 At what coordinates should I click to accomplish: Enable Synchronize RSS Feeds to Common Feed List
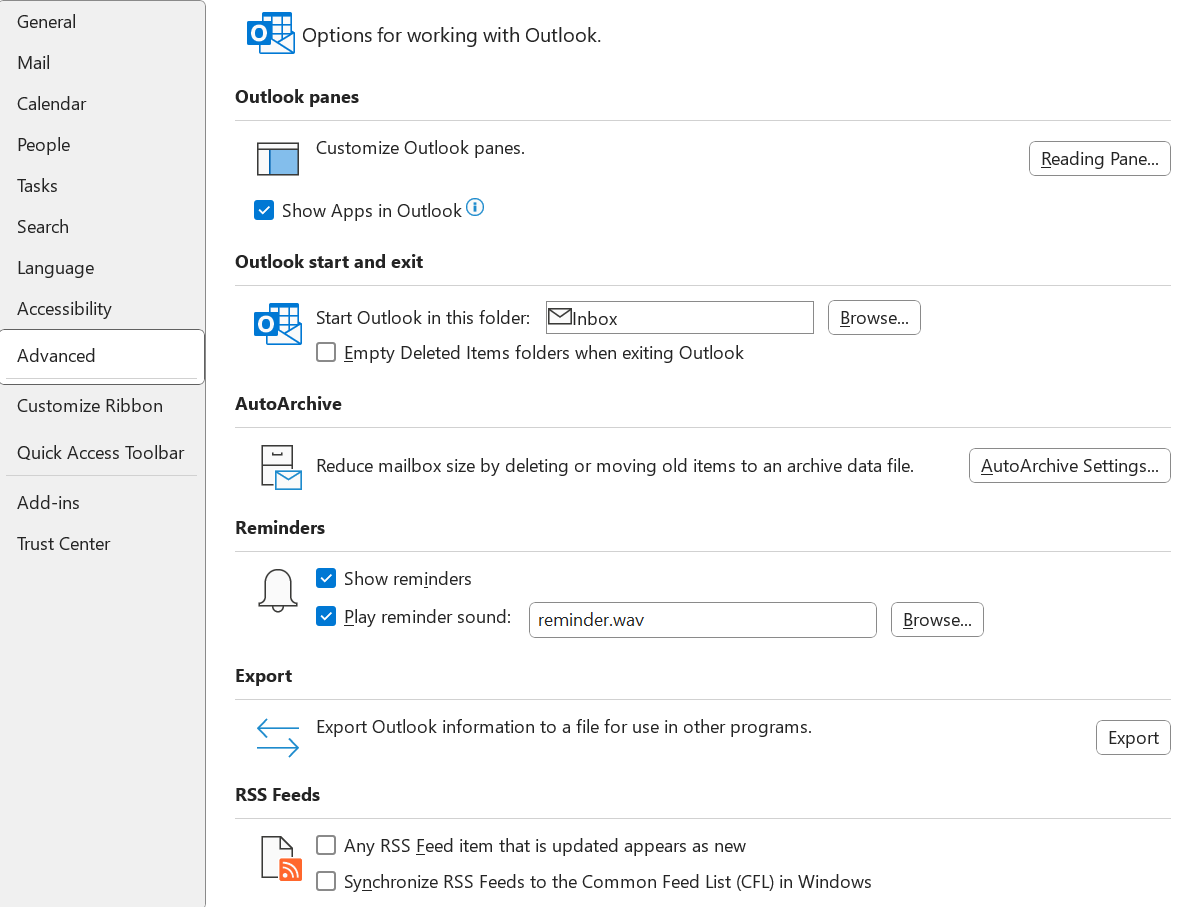pos(326,881)
